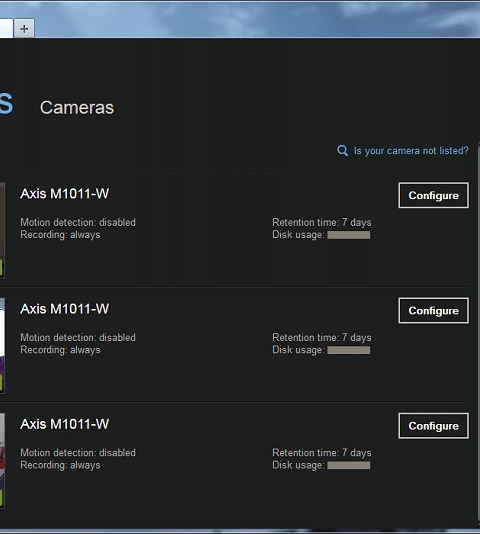480x534 pixels.
Task: Open the third camera preview thumbnail
Action: pyautogui.click(x=2, y=460)
